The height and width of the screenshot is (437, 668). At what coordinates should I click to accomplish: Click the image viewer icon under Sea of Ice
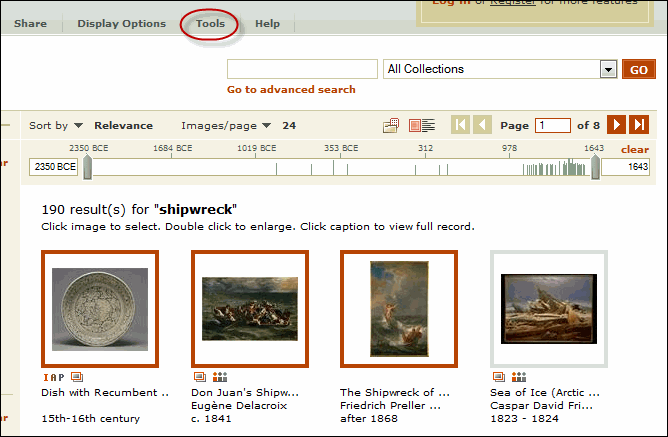tap(499, 377)
